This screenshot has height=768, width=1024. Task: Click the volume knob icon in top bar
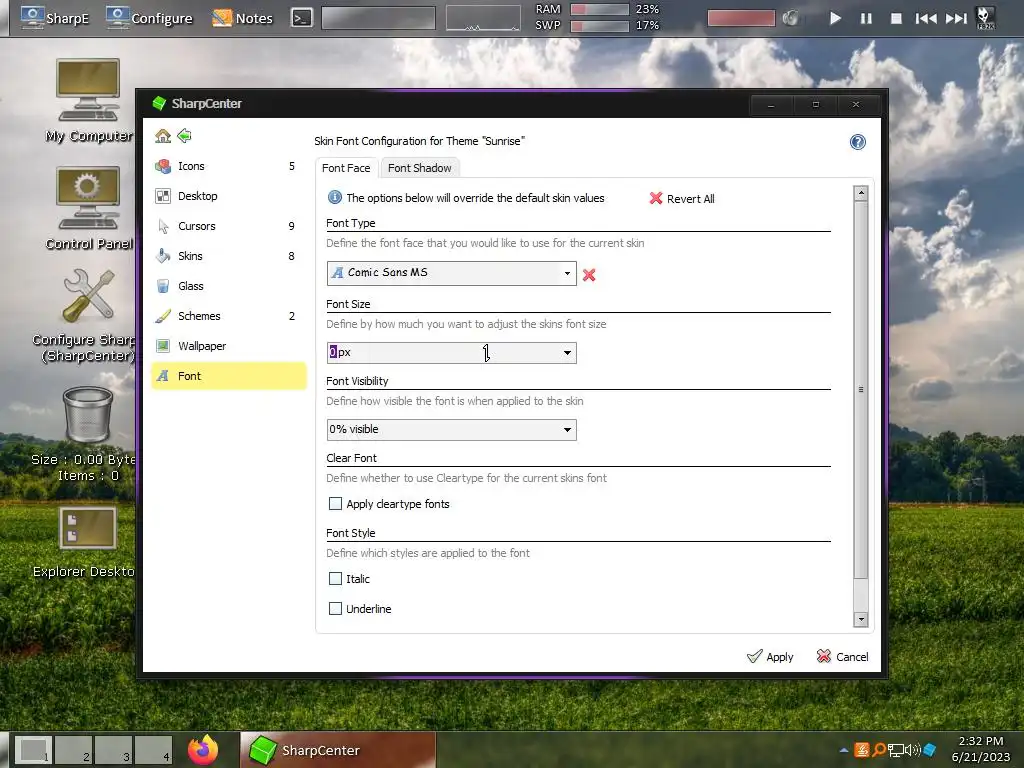click(790, 18)
